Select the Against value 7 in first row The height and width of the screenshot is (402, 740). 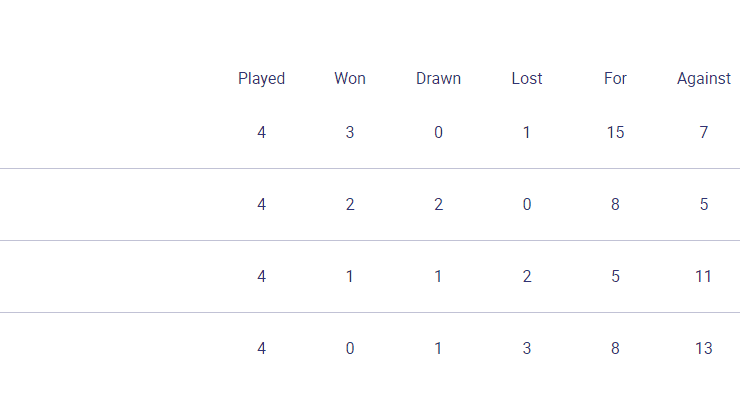tap(704, 132)
